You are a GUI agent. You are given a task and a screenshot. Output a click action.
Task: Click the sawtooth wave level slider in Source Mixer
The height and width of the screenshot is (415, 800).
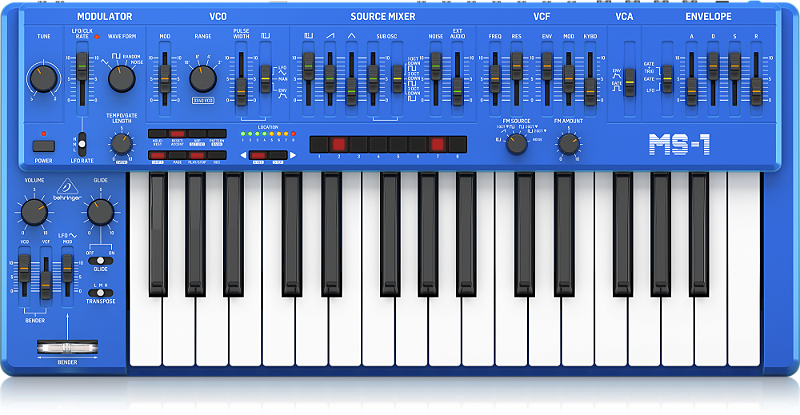click(330, 79)
